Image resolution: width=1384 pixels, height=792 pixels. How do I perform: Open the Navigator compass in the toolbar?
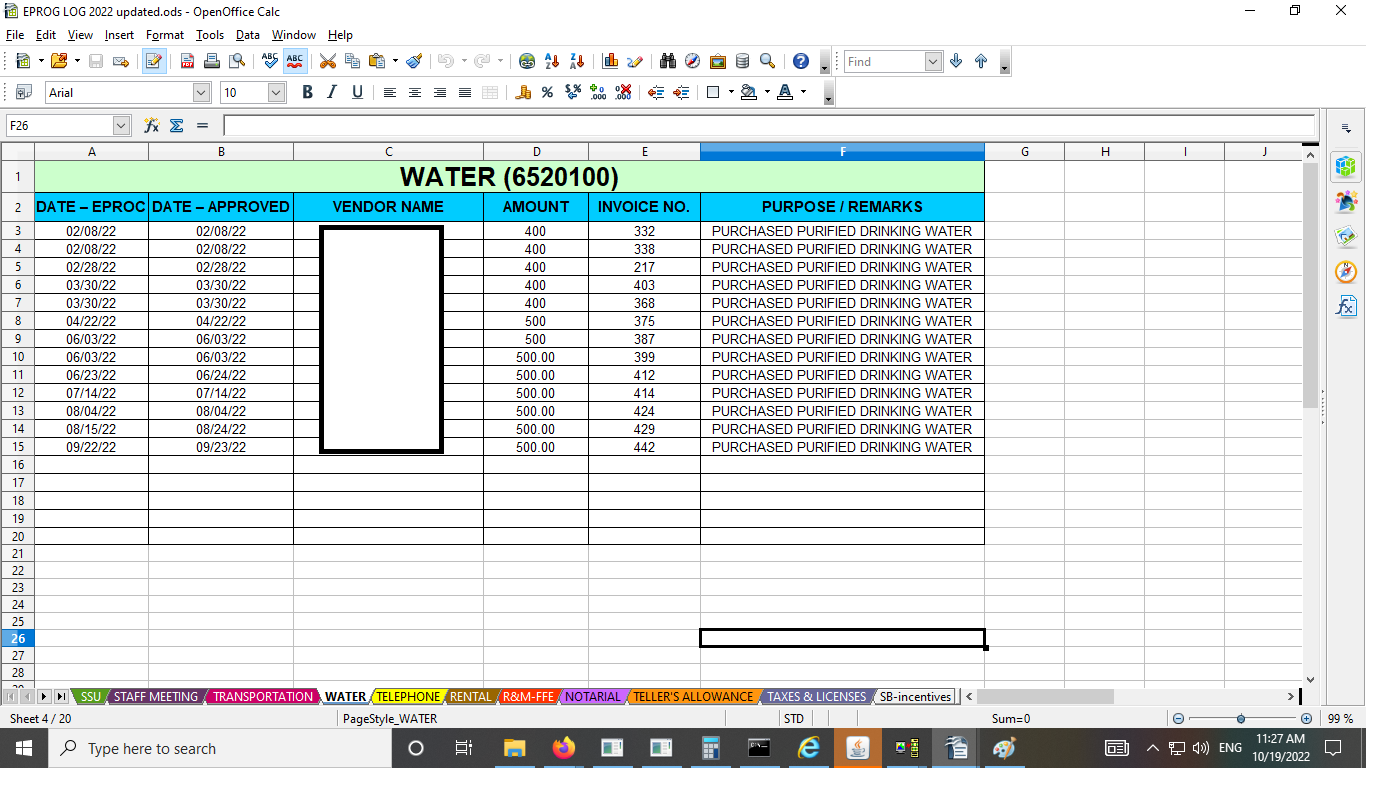tap(692, 61)
